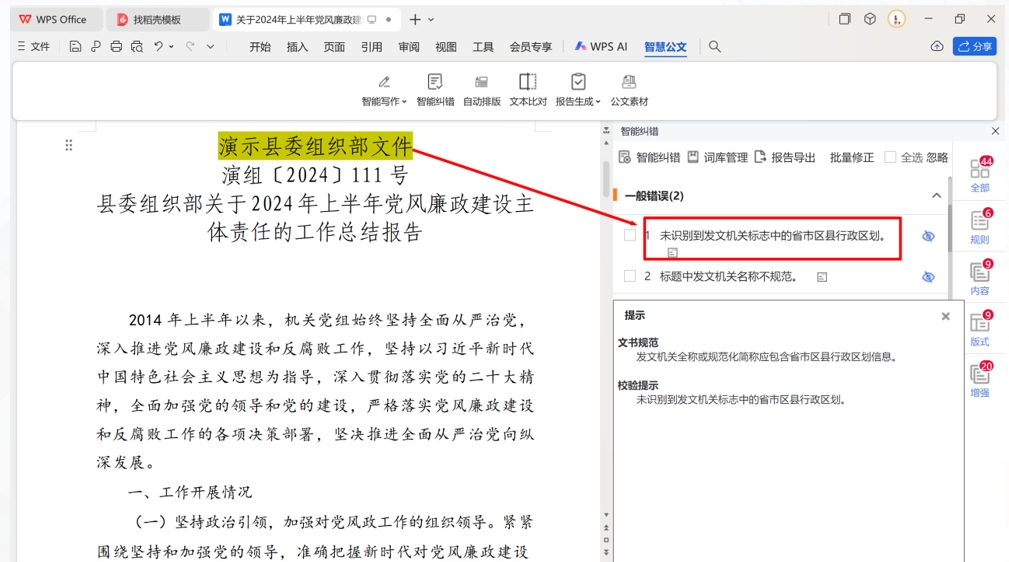Switch to the 开始 tab
This screenshot has width=1009, height=562.
tap(260, 46)
